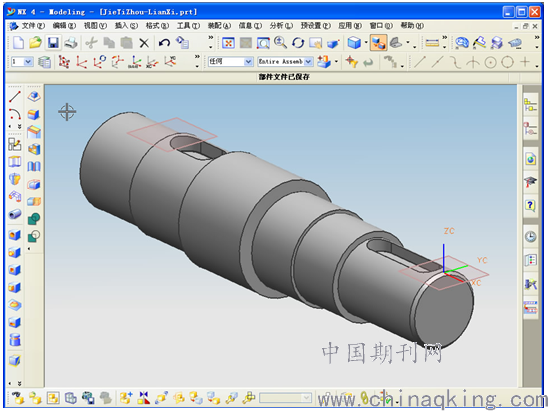Open the work layer number dropdown
548x411 pixels.
[x=28, y=62]
